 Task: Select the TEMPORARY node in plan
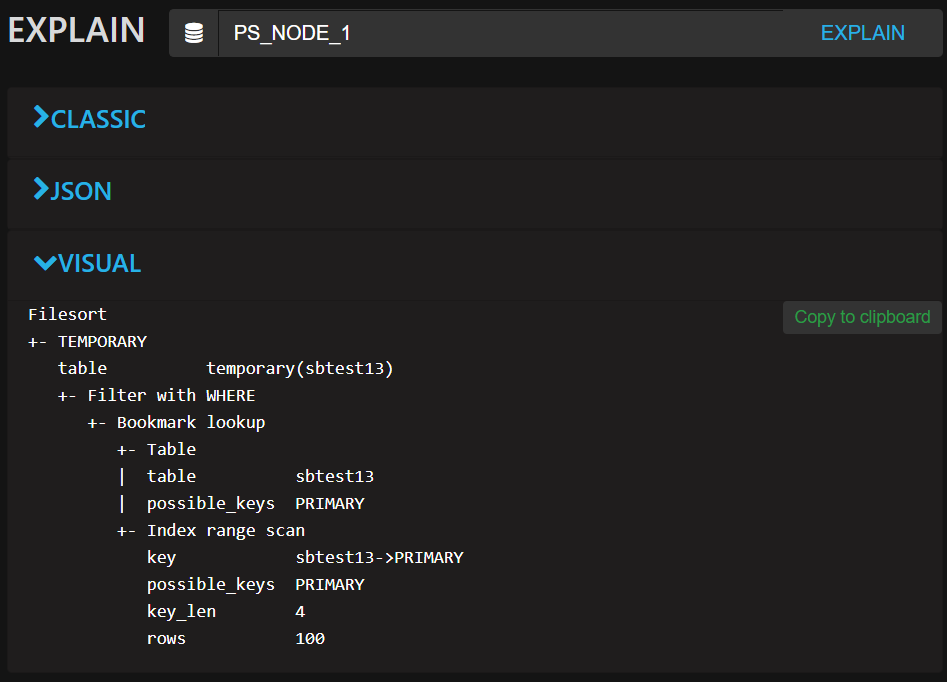click(x=102, y=342)
